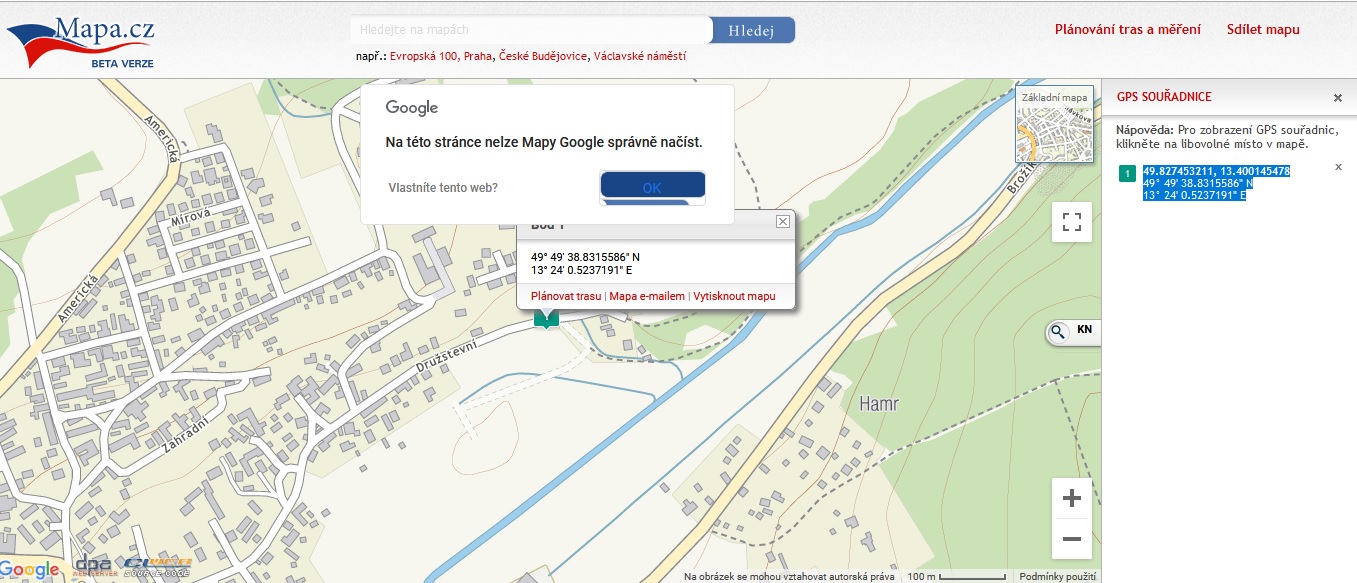Click the Hamr label on the map
1357x583 pixels.
879,405
